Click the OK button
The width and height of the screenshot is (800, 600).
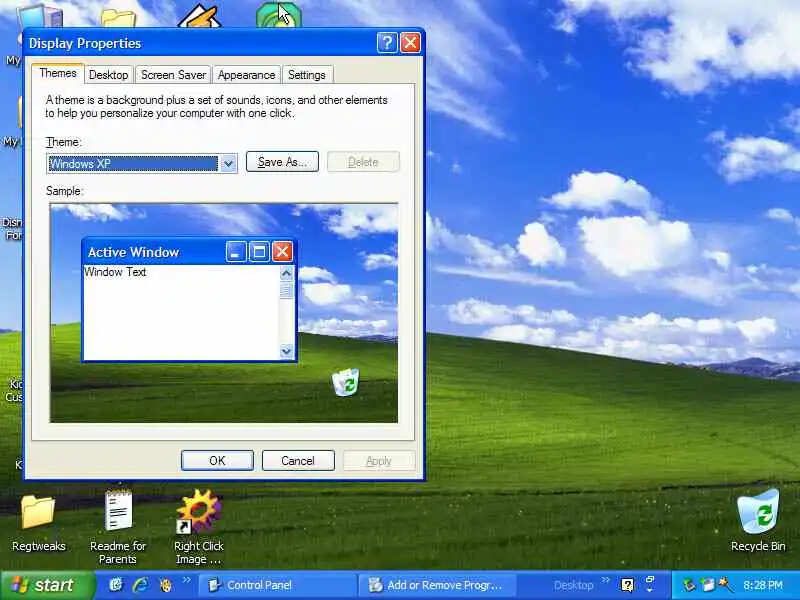[217, 461]
